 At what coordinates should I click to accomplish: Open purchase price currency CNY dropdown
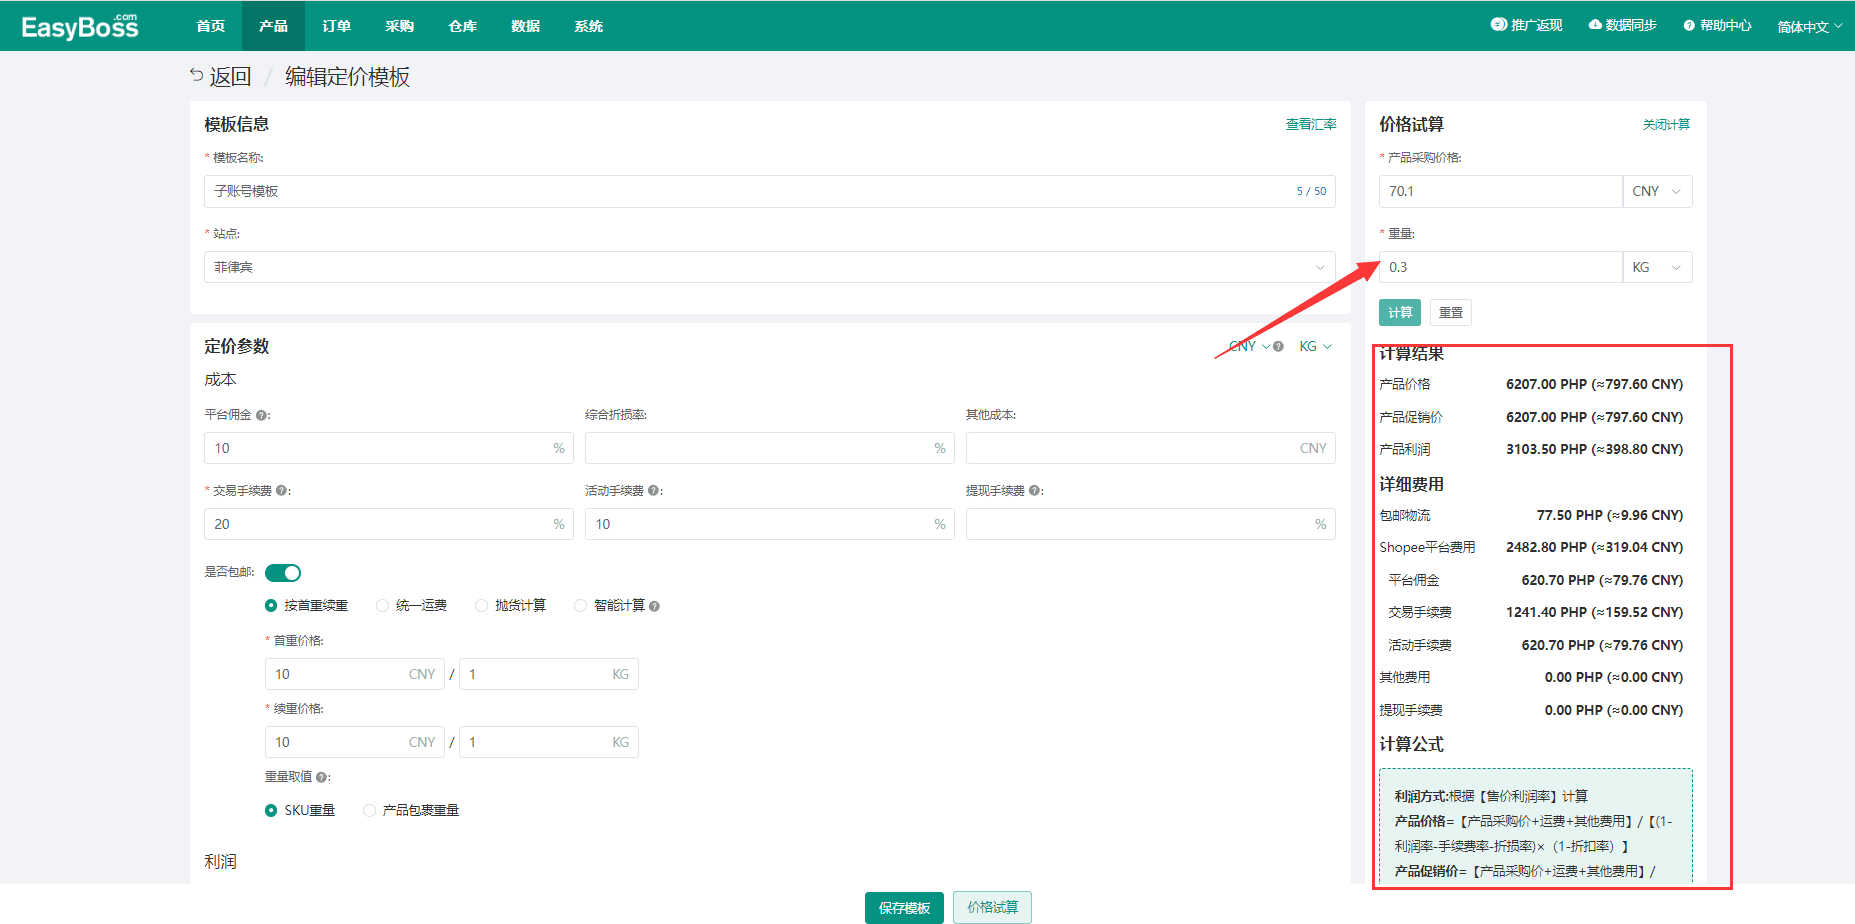click(1657, 192)
